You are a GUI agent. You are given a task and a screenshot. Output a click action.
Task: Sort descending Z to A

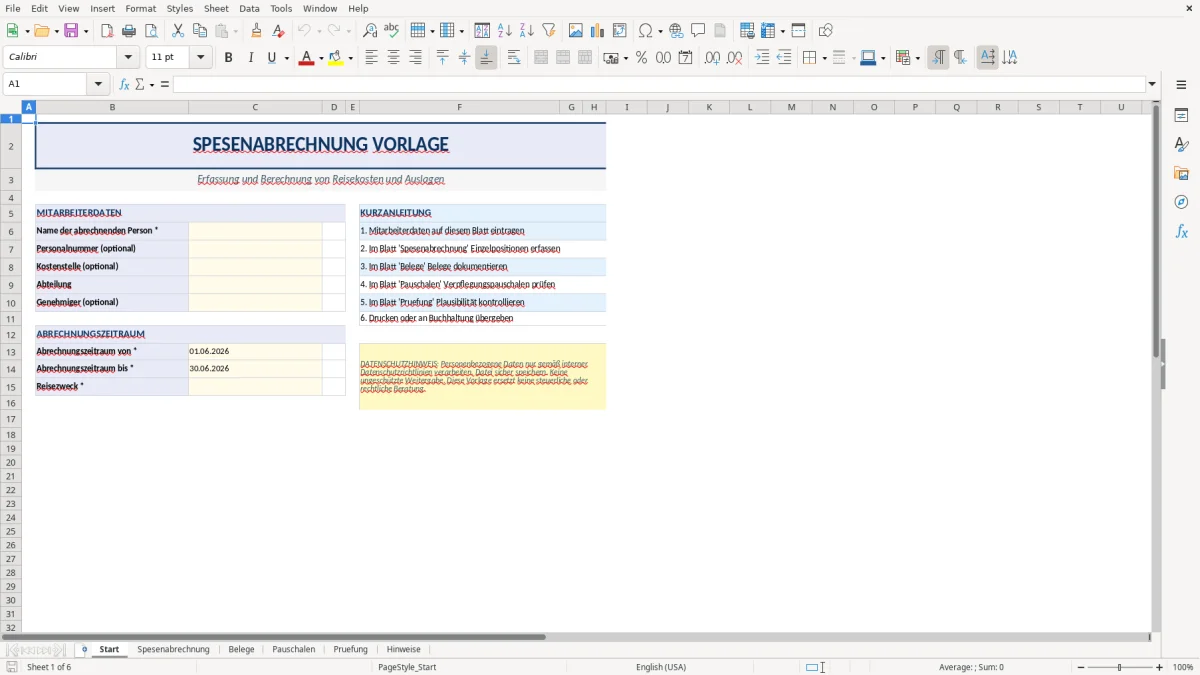point(527,31)
